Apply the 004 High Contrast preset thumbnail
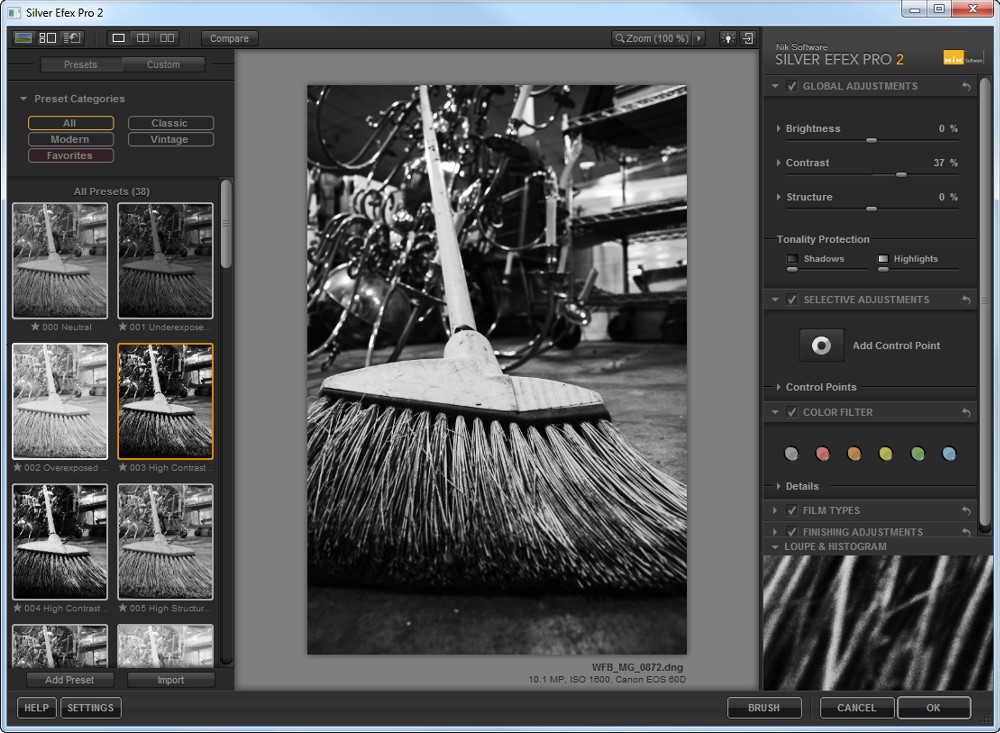 [60, 542]
